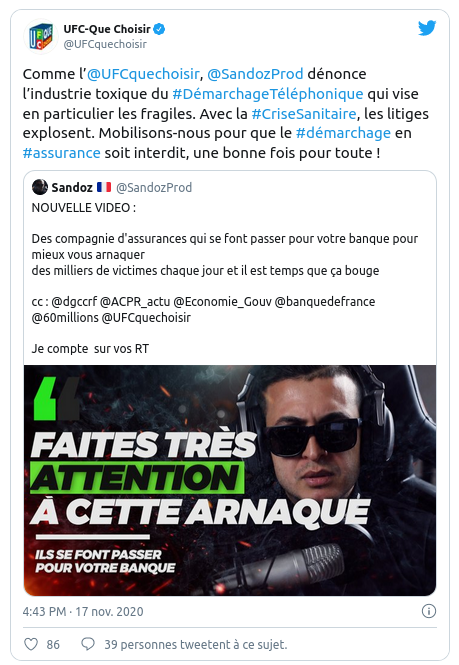
Task: Click the @SandozProd handle in quoted tweet
Action: point(154,187)
